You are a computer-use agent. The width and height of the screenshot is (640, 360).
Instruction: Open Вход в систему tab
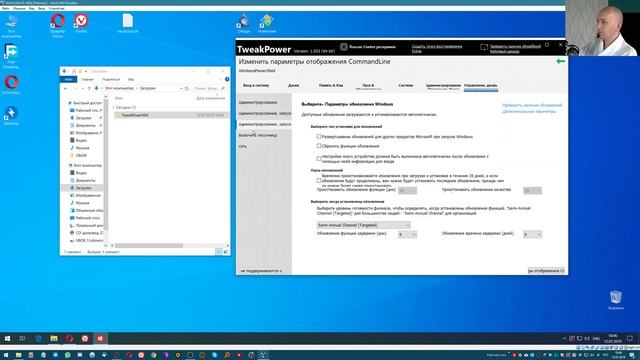256,86
